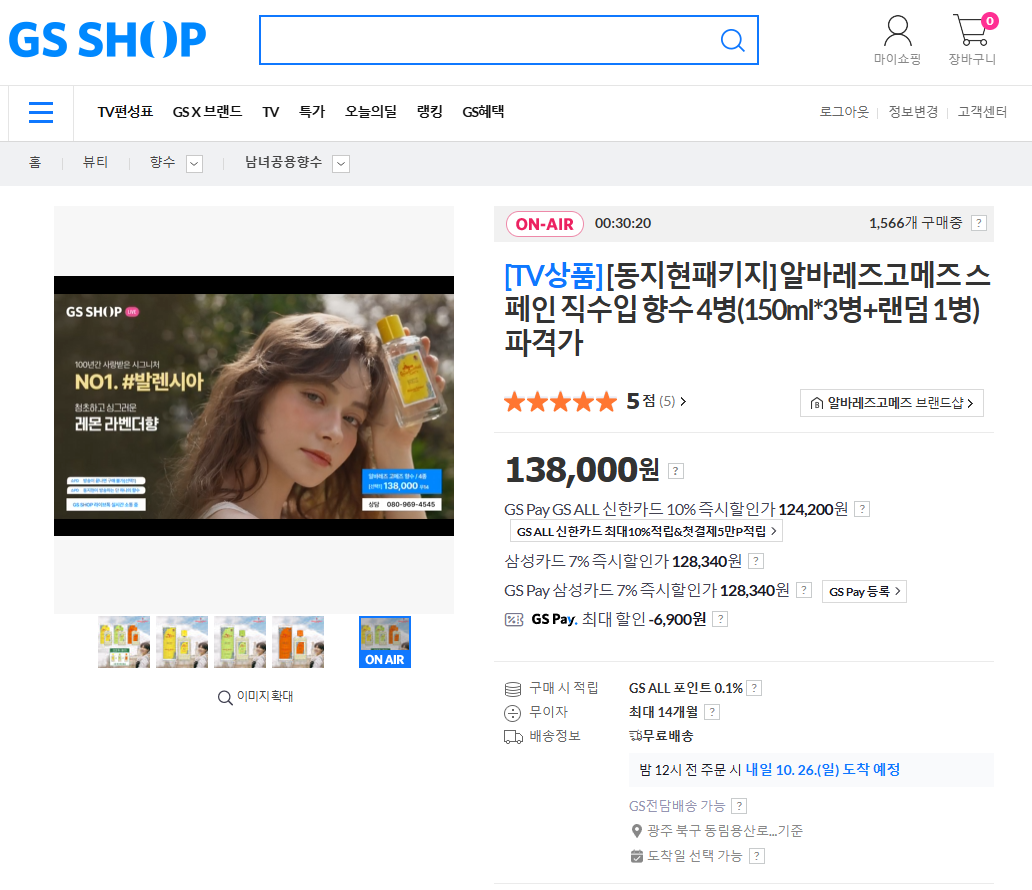Open the hamburger category menu
Image resolution: width=1032 pixels, height=890 pixels.
pos(41,113)
